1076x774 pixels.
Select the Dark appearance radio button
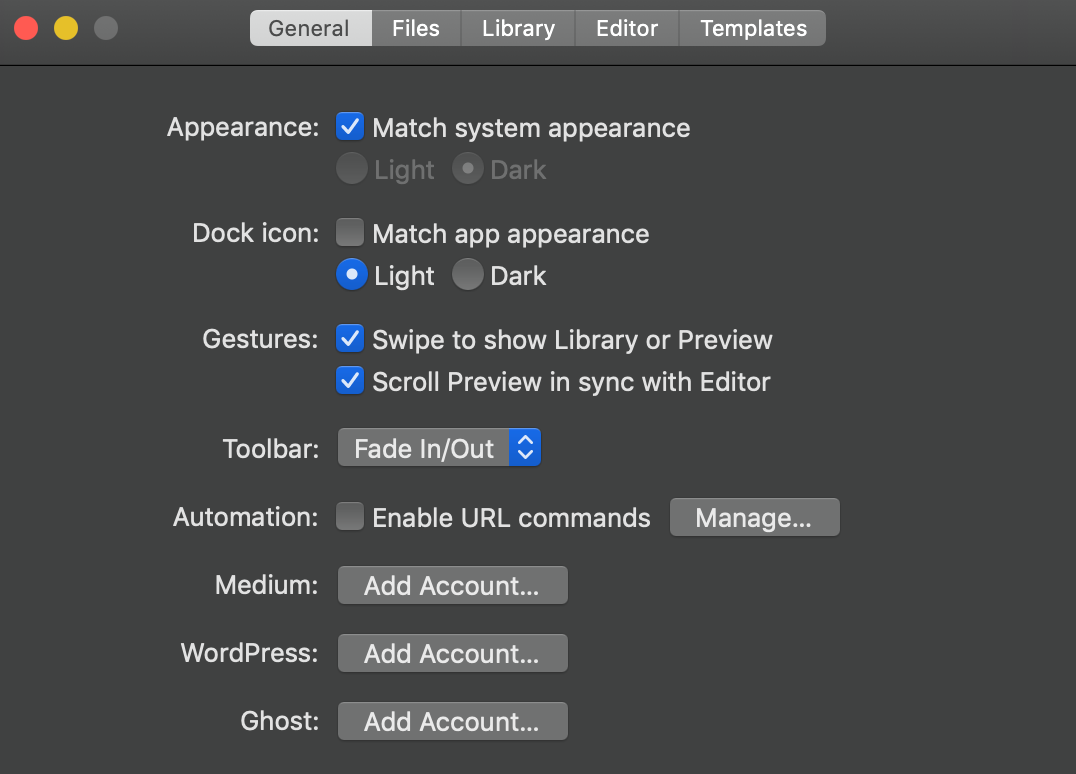(x=468, y=169)
